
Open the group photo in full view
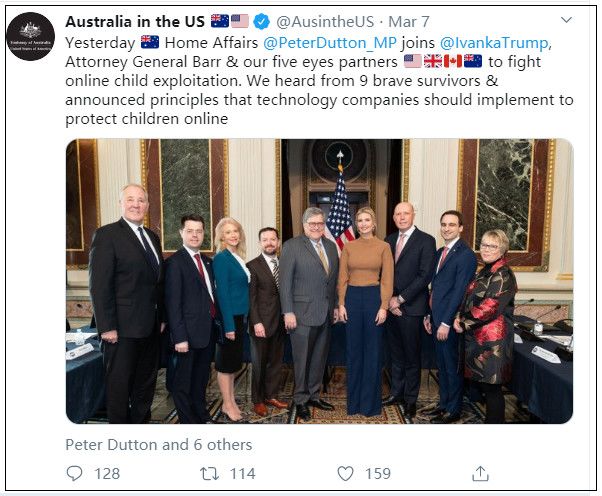(x=319, y=281)
